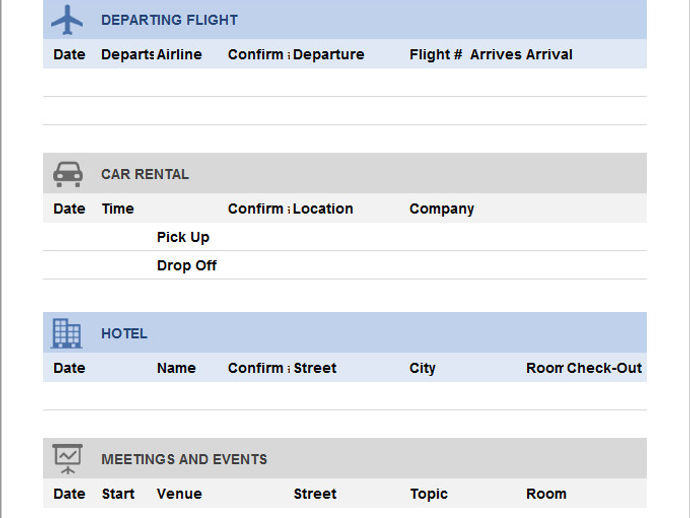
Task: Select the DEPARTING FLIGHT section title
Action: point(169,20)
